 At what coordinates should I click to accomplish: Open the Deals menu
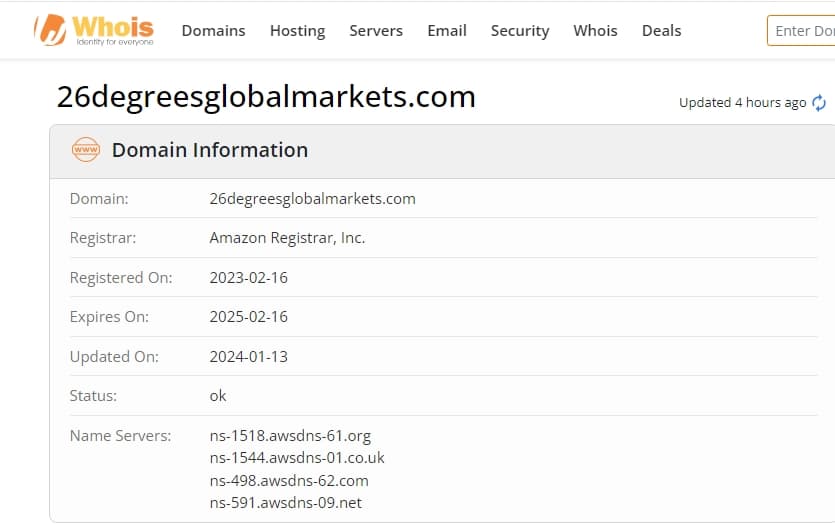click(661, 31)
